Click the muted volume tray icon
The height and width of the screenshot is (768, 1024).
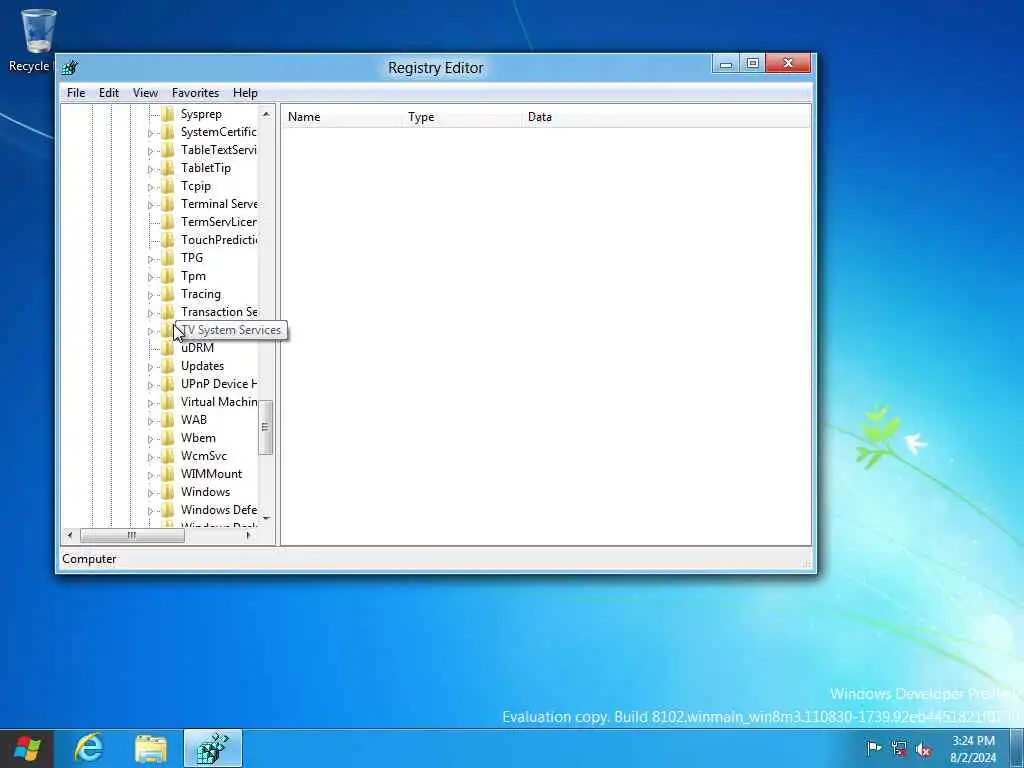point(923,749)
